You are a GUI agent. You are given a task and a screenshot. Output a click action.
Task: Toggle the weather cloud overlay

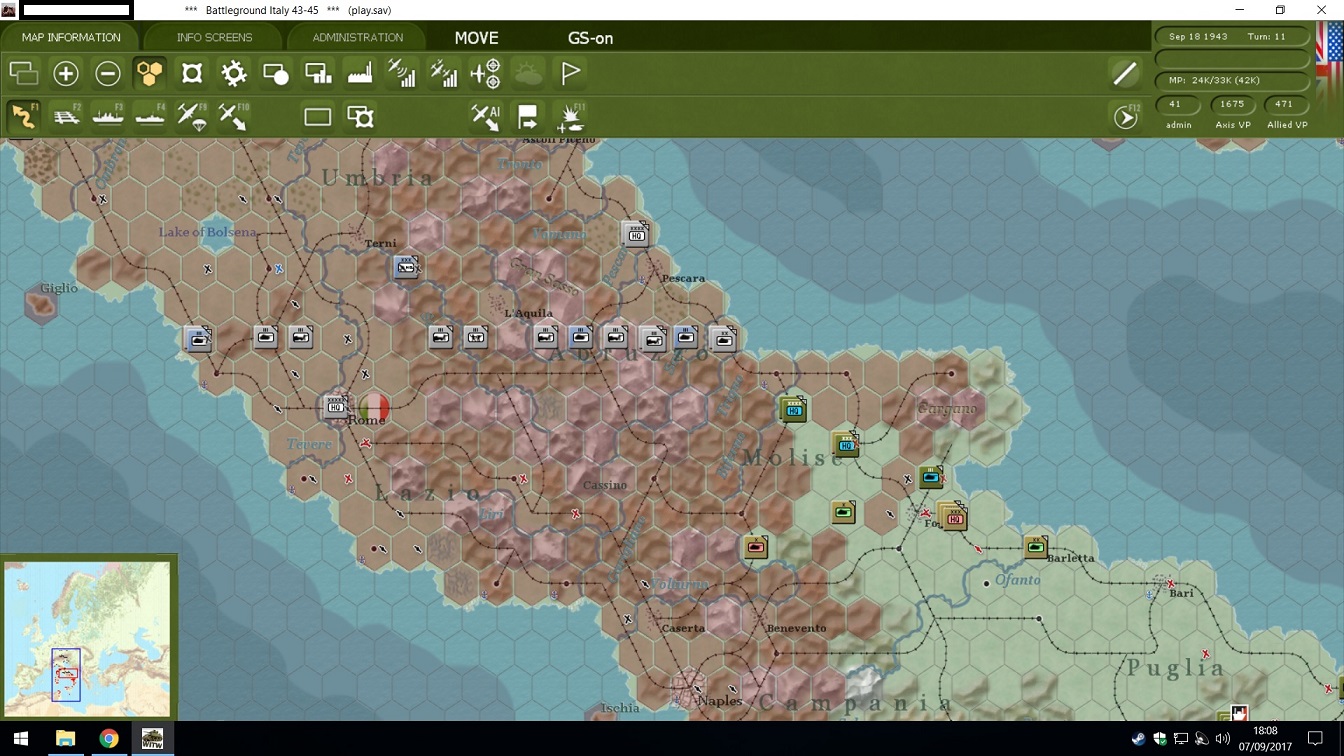[528, 73]
